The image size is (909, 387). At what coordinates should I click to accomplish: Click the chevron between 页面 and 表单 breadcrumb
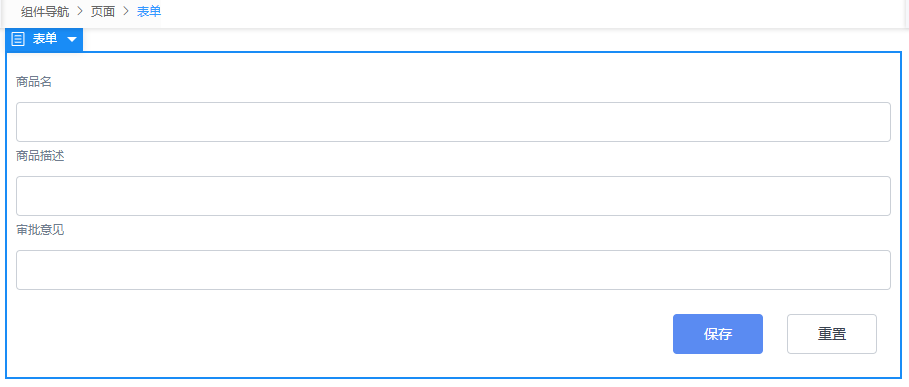[126, 12]
